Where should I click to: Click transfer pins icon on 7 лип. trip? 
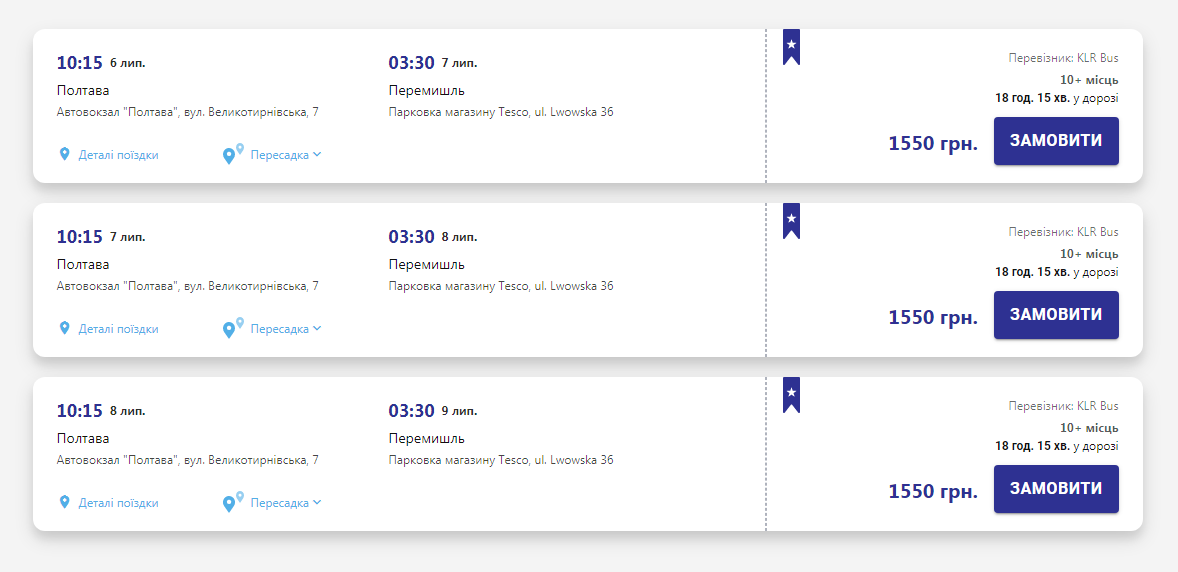pos(232,328)
